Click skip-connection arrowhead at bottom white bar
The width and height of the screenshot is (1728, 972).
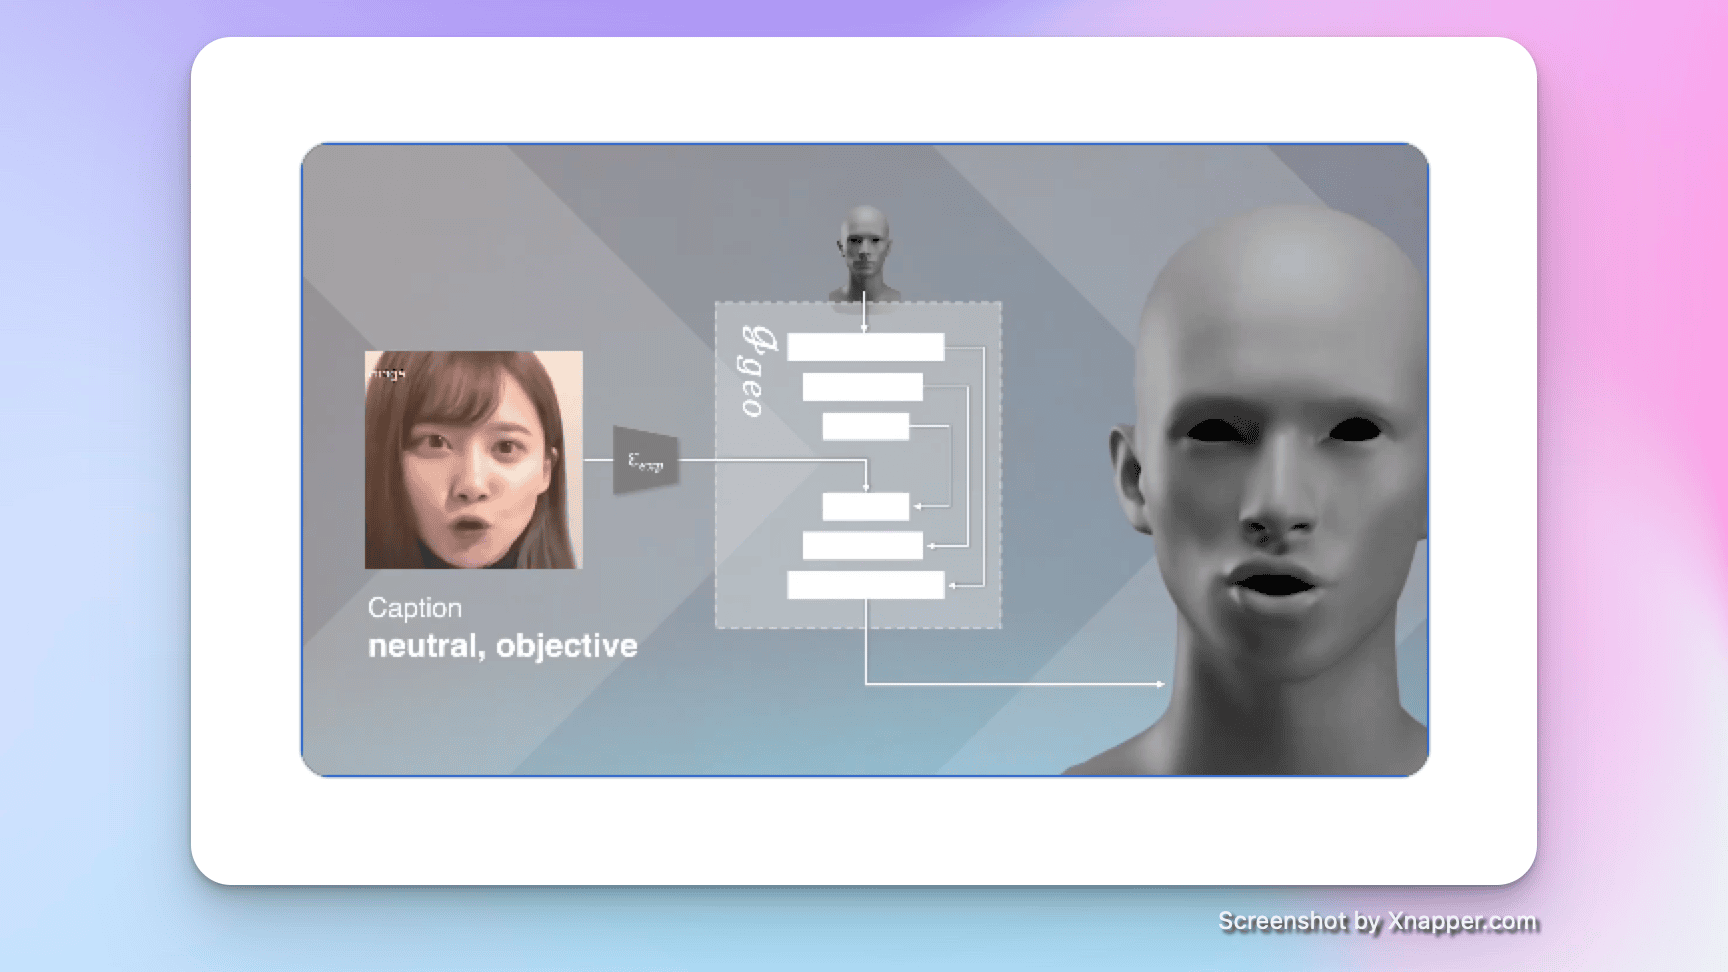(x=952, y=585)
